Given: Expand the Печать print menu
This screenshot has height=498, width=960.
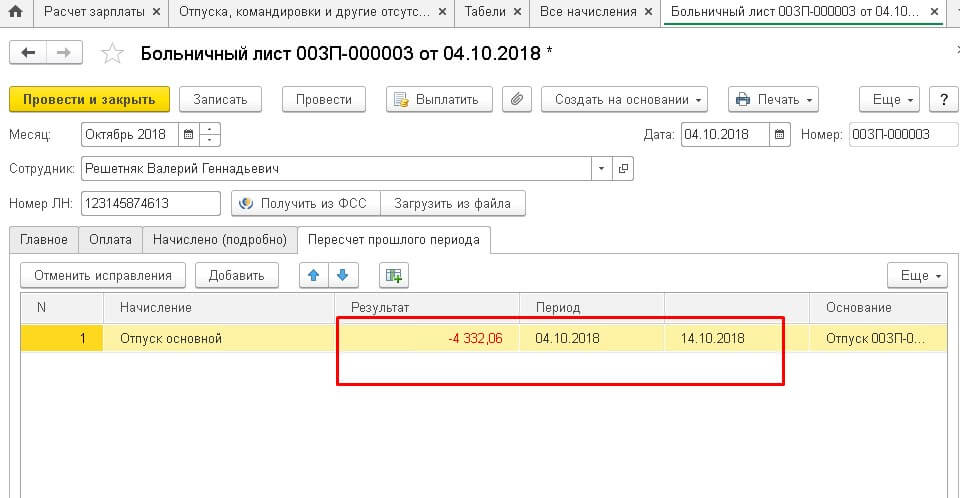Looking at the screenshot, I should click(x=773, y=99).
